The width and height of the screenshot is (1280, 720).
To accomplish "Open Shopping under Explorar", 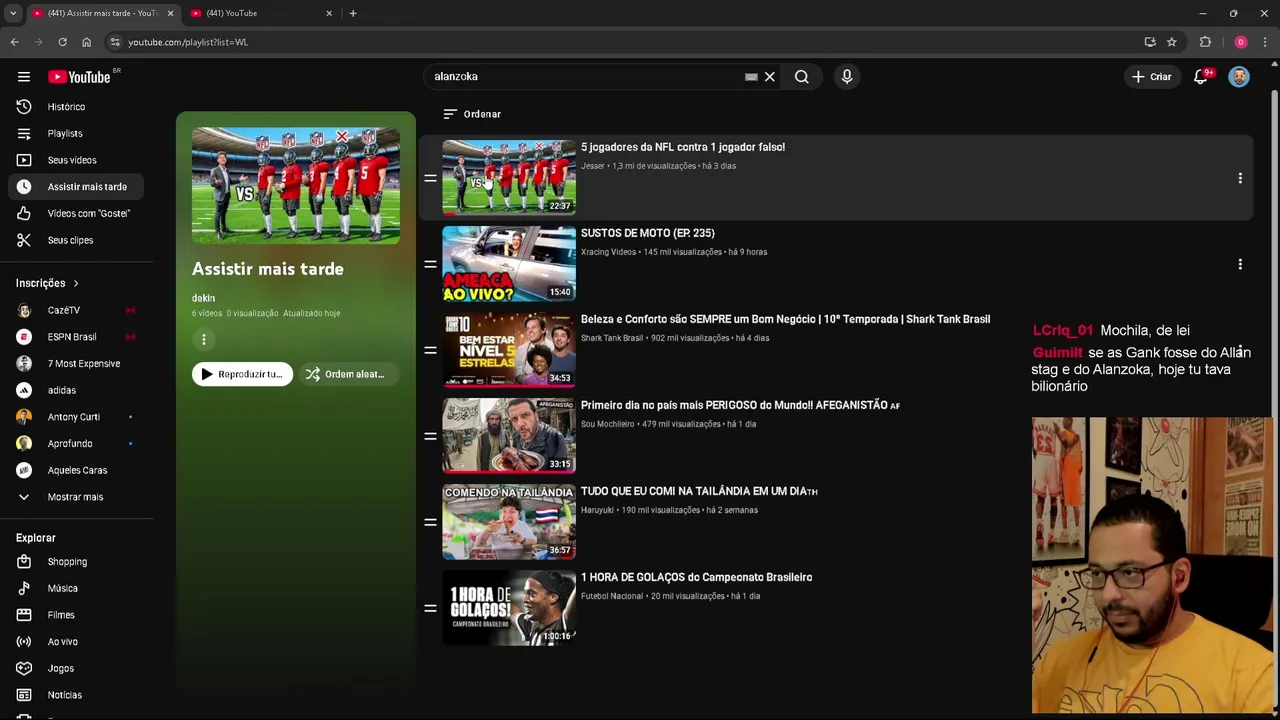I will (x=77, y=562).
